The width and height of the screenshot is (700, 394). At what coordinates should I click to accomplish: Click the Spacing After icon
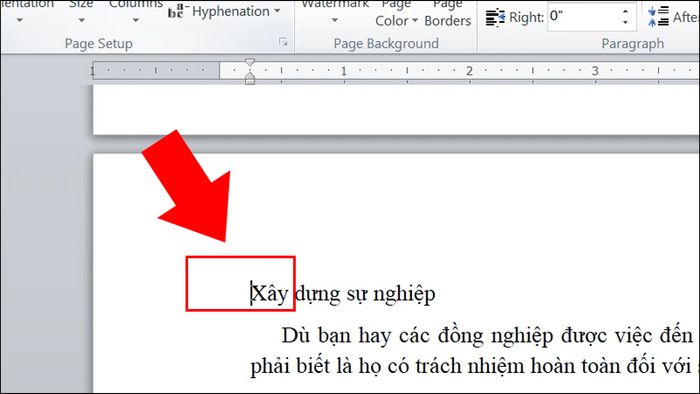(658, 17)
